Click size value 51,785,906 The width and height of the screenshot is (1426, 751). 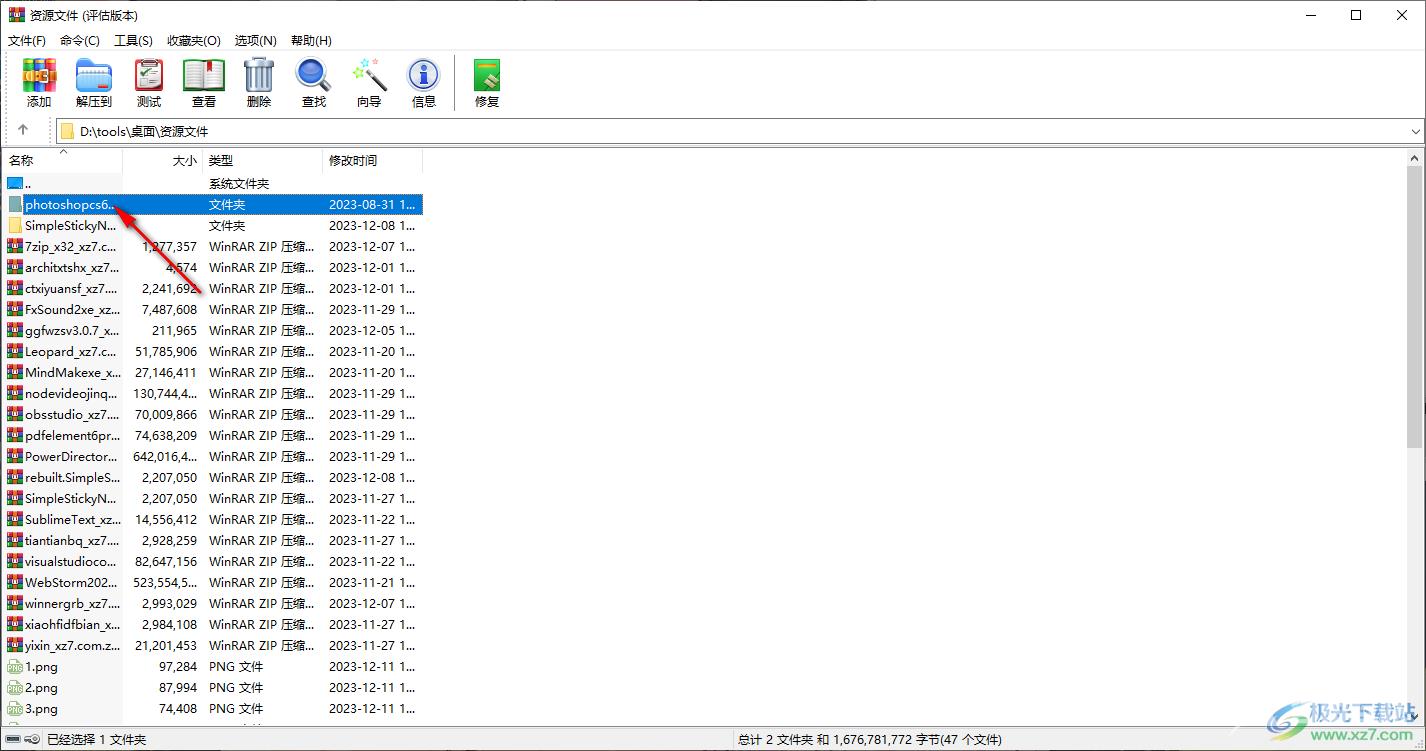(x=166, y=351)
